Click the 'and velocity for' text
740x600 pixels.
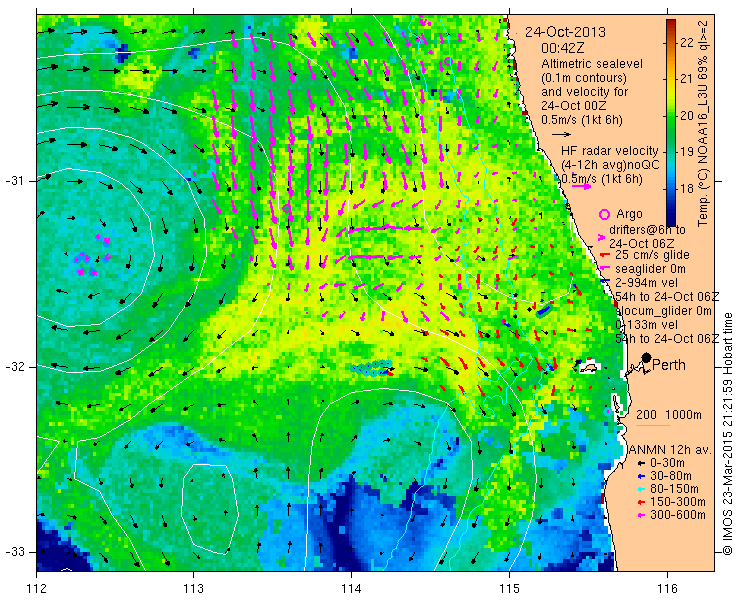point(584,92)
